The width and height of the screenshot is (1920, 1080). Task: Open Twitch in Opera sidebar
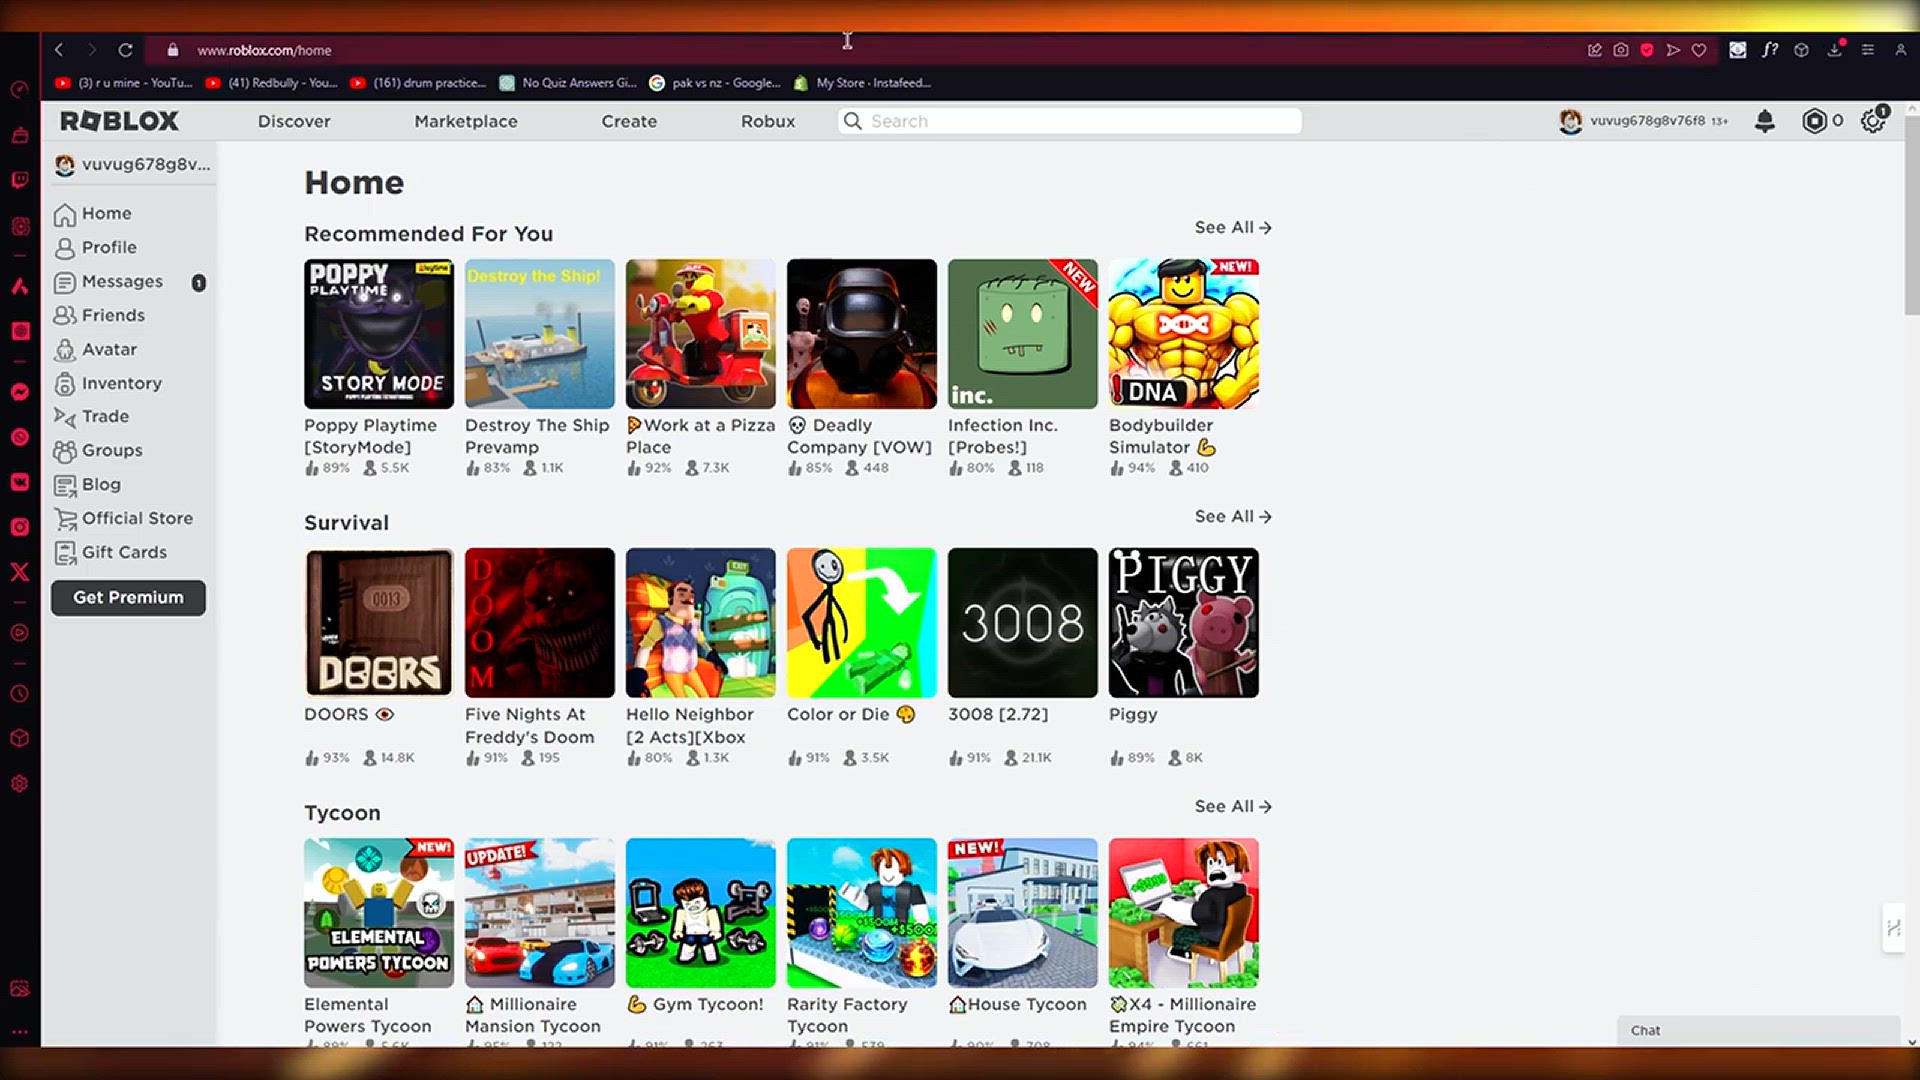(20, 180)
